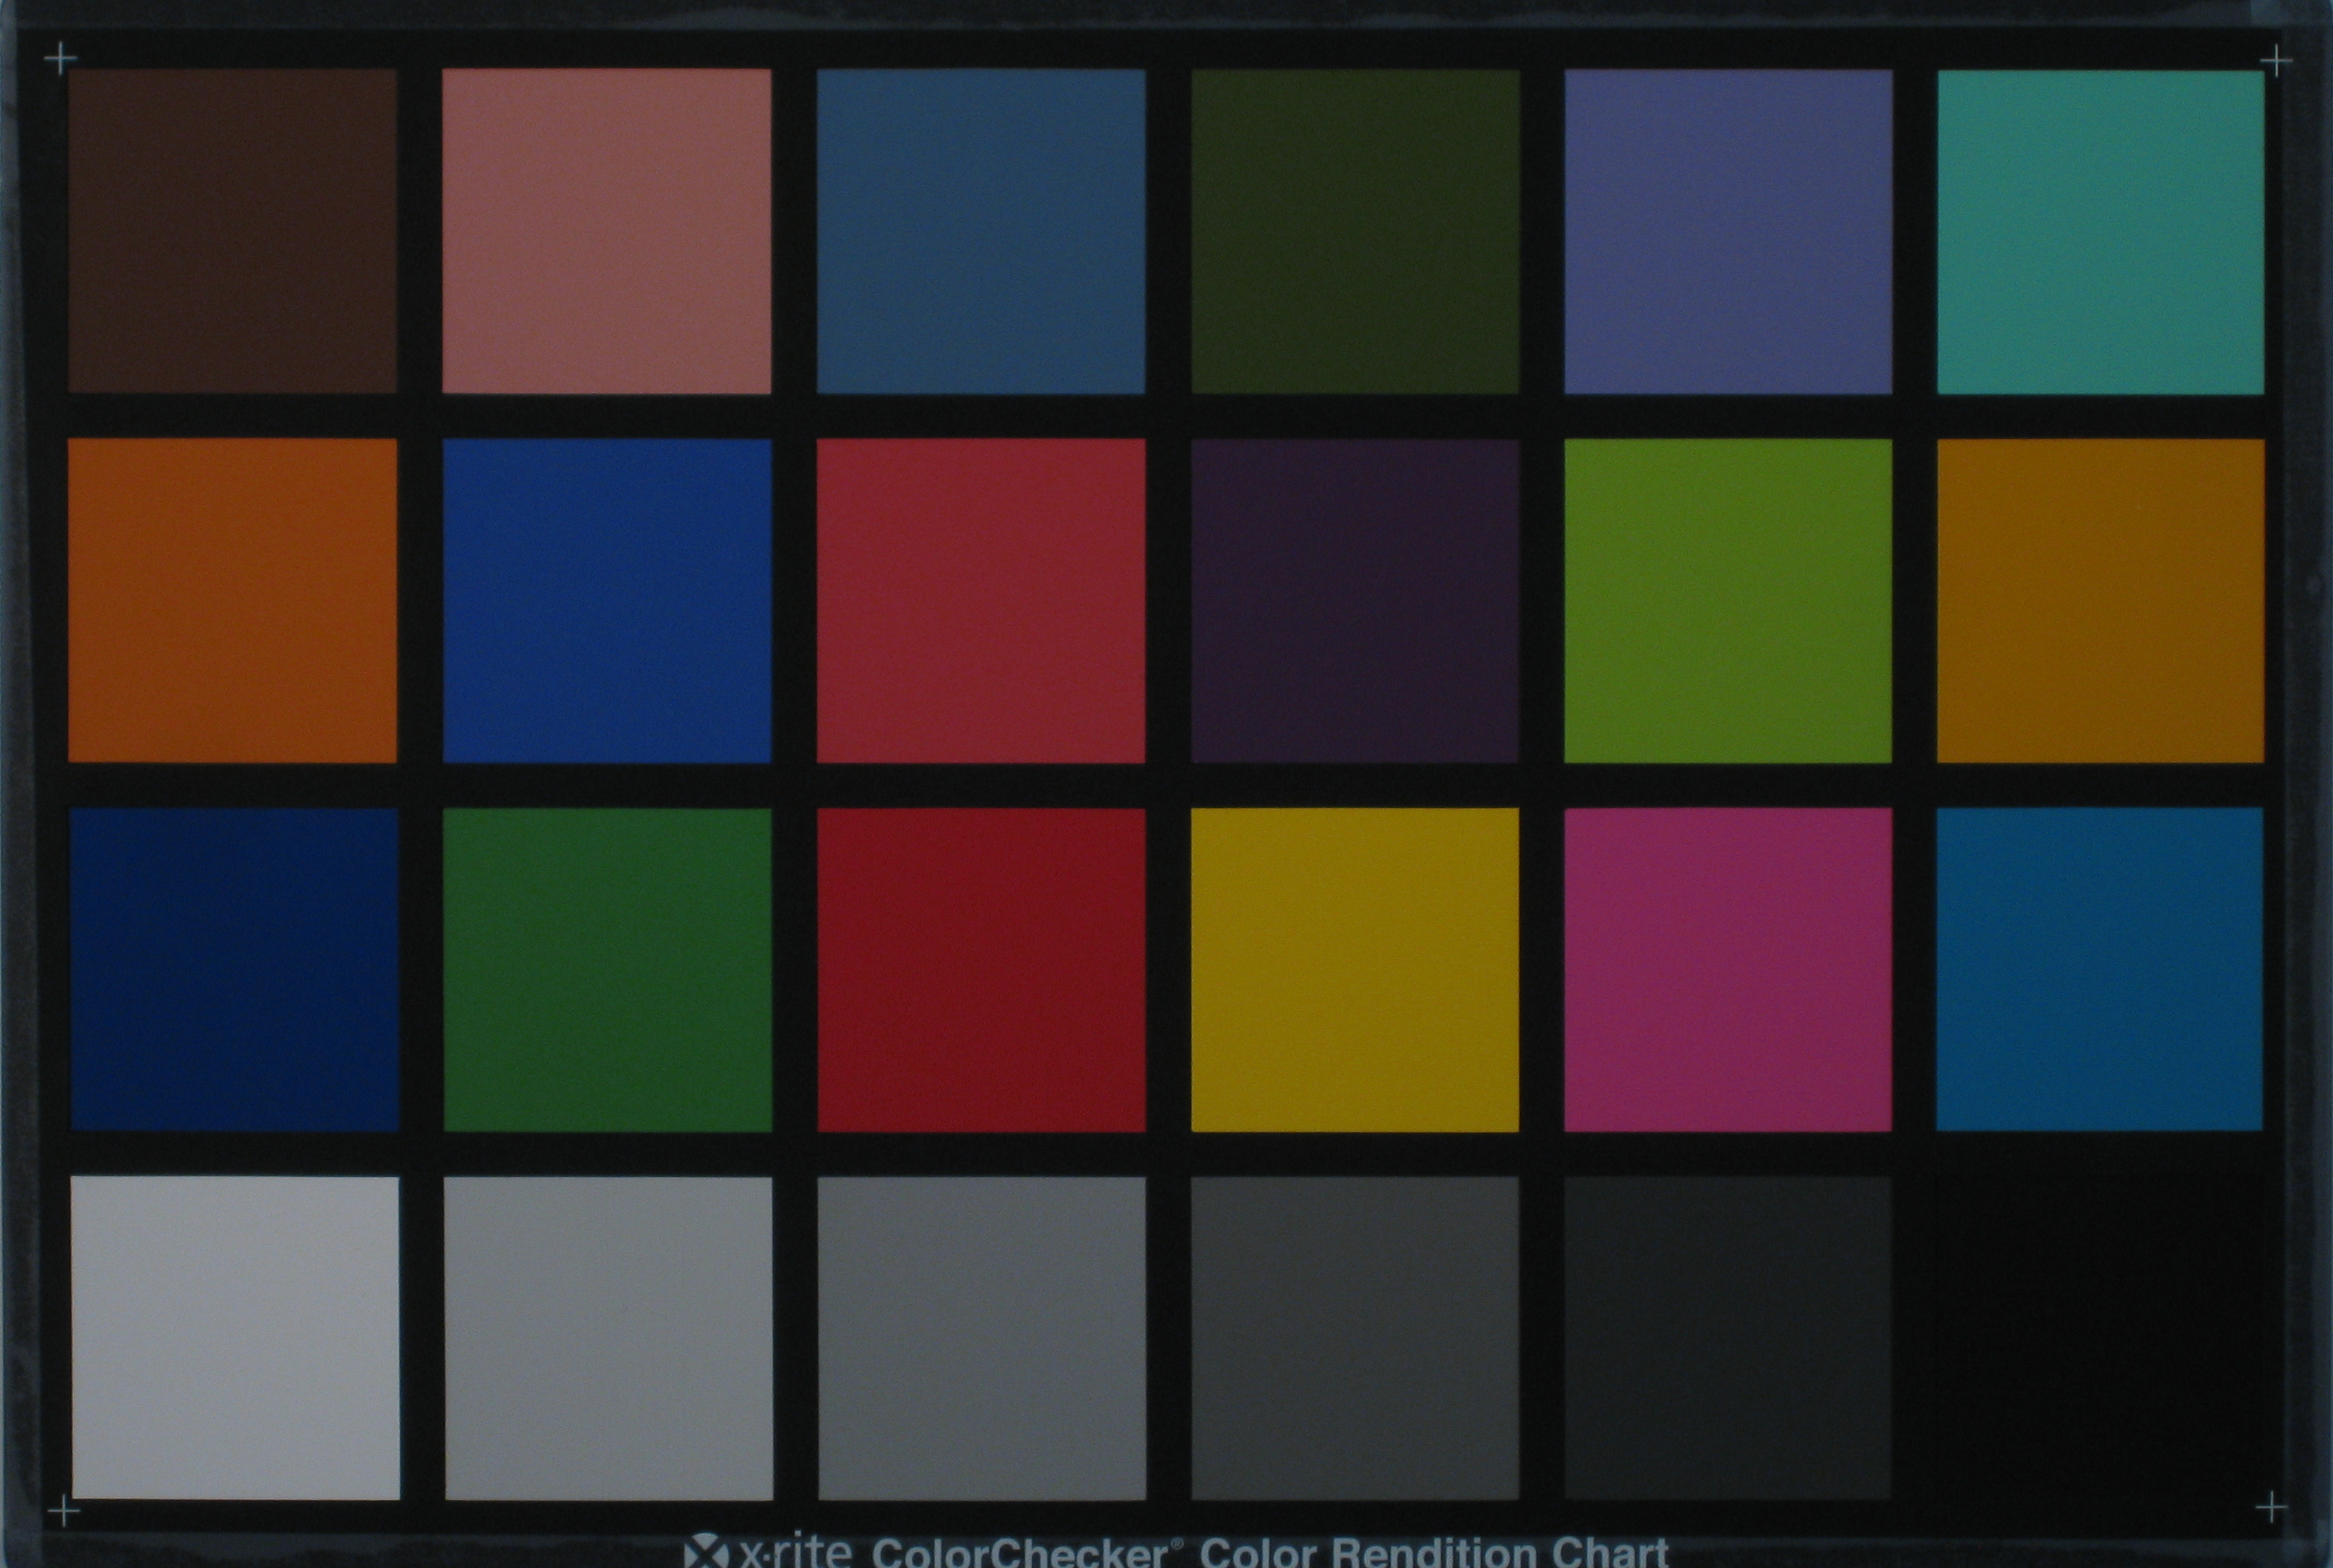This screenshot has width=2333, height=1568.
Task: Click the bottom-right registration crosshair
Action: (x=2272, y=1507)
